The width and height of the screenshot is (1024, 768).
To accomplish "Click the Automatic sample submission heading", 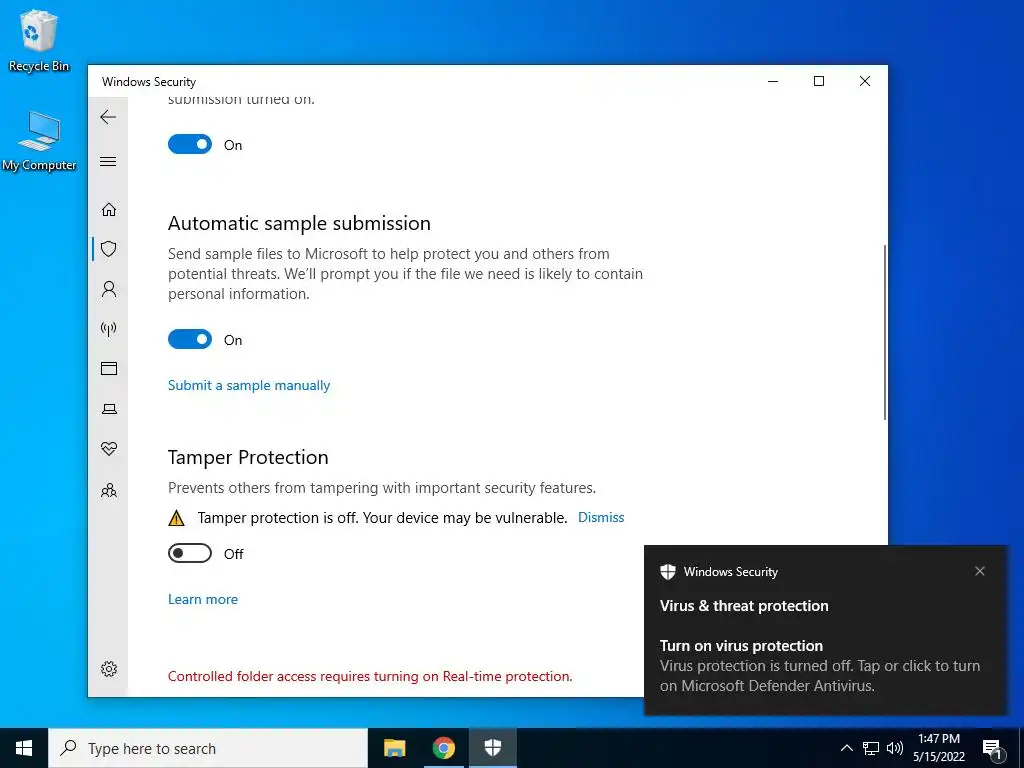I will click(x=299, y=223).
